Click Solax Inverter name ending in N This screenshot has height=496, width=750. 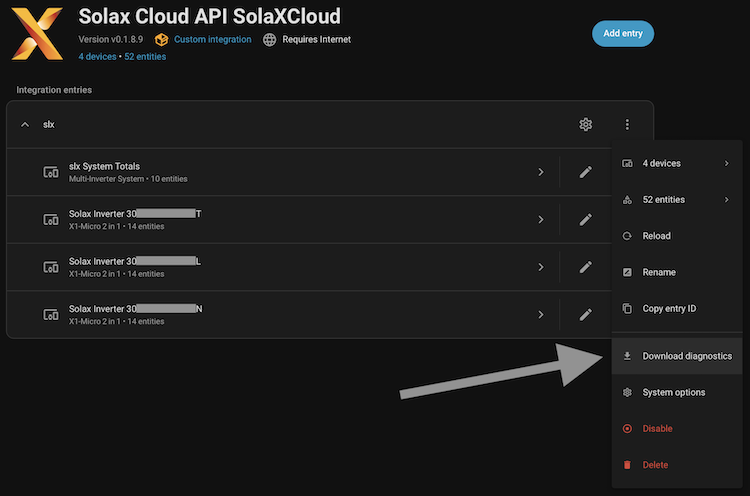click(x=135, y=309)
